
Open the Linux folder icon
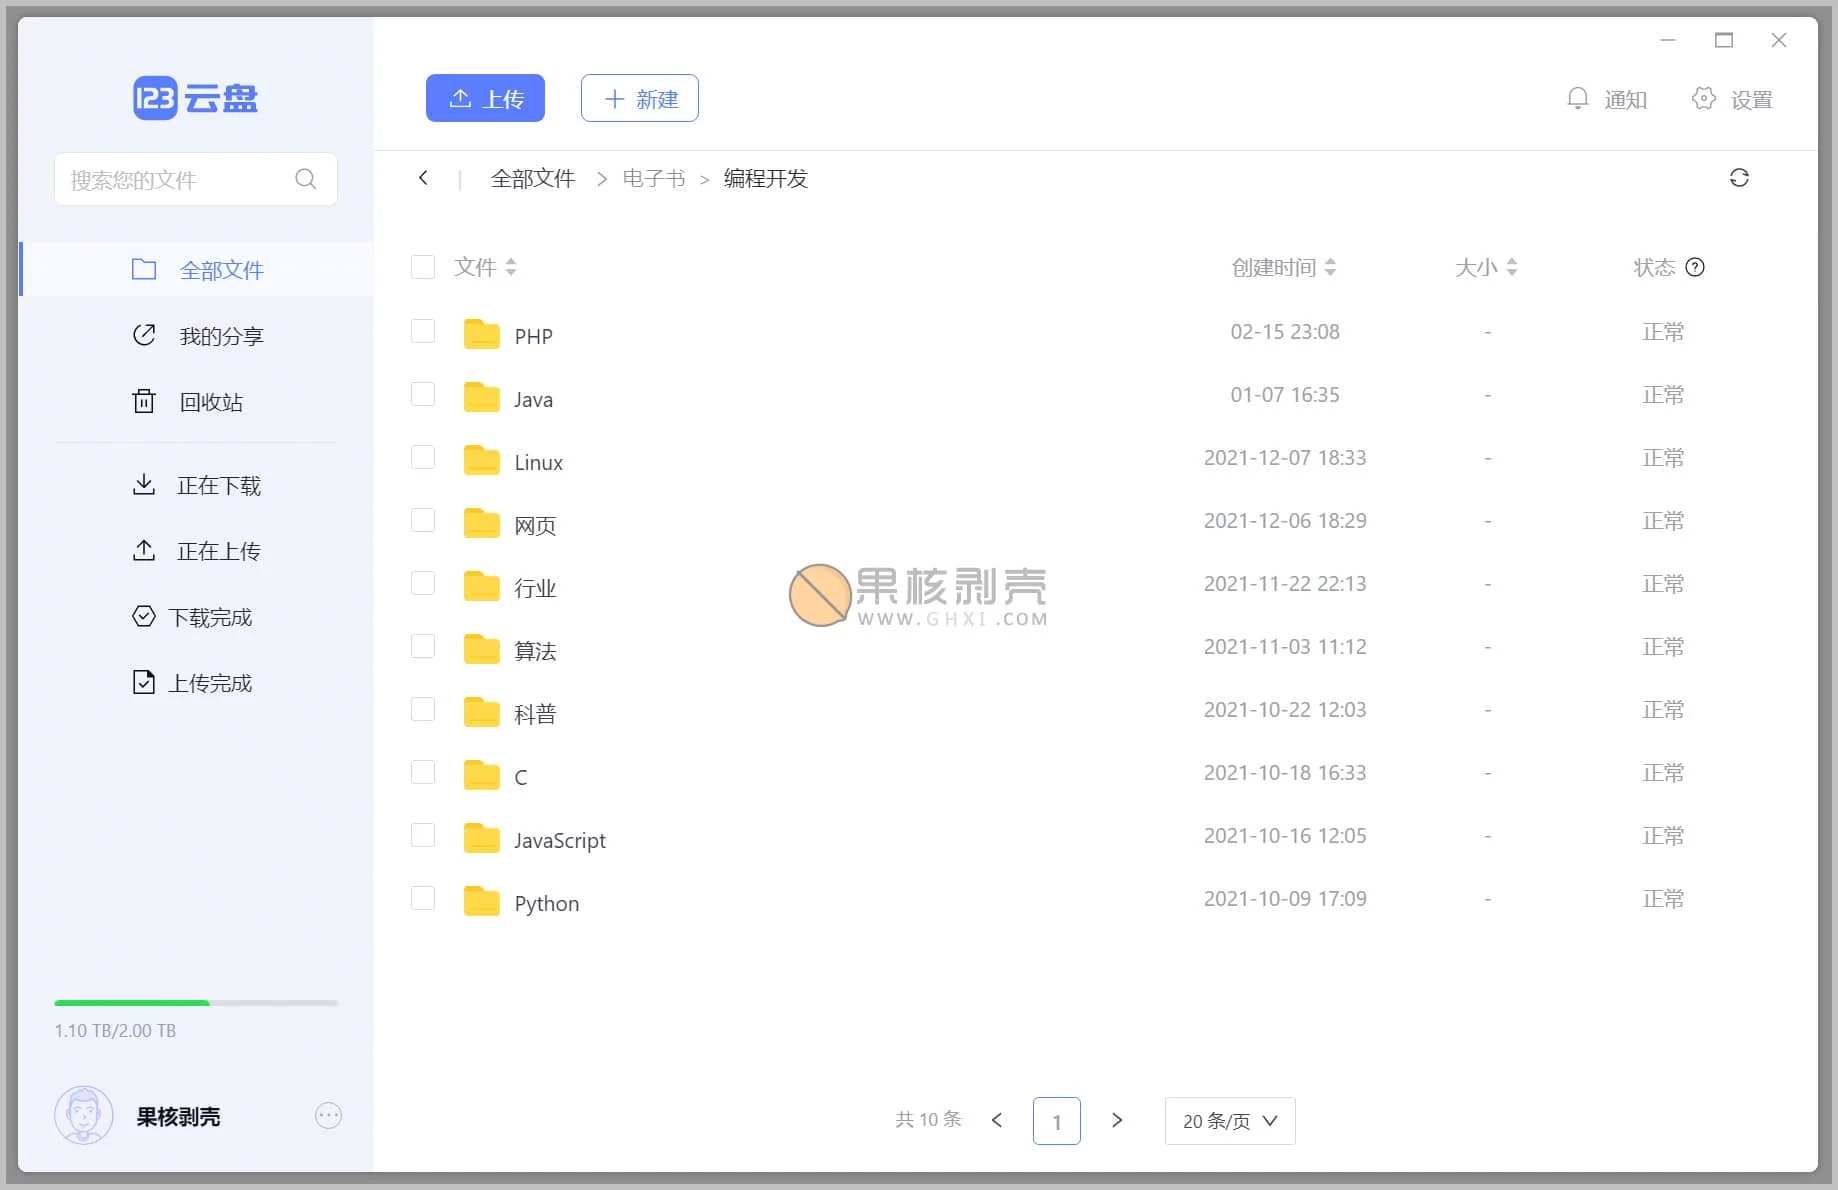(482, 461)
